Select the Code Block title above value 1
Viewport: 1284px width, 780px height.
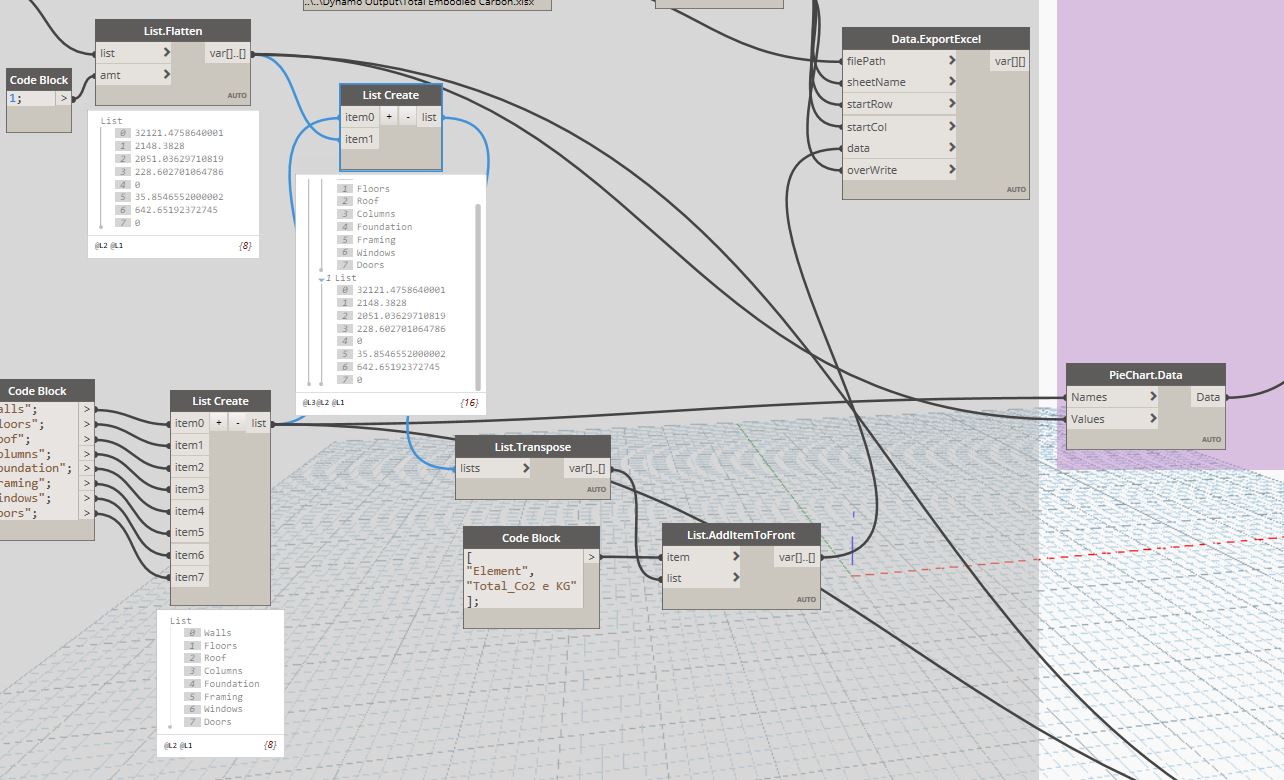[x=39, y=80]
